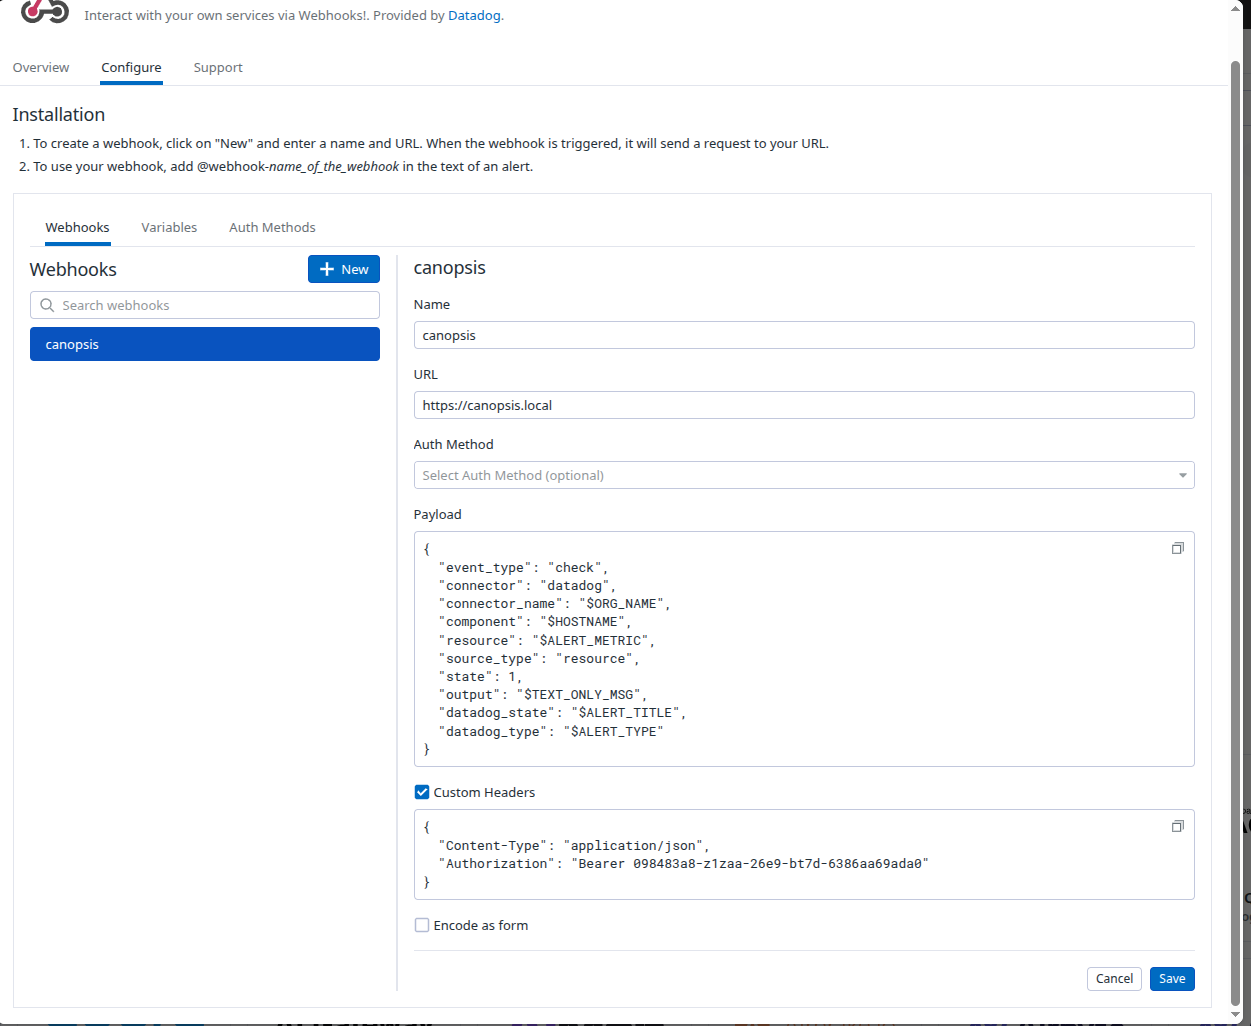
Task: Click the "Content-Type" header key
Action: coord(493,846)
